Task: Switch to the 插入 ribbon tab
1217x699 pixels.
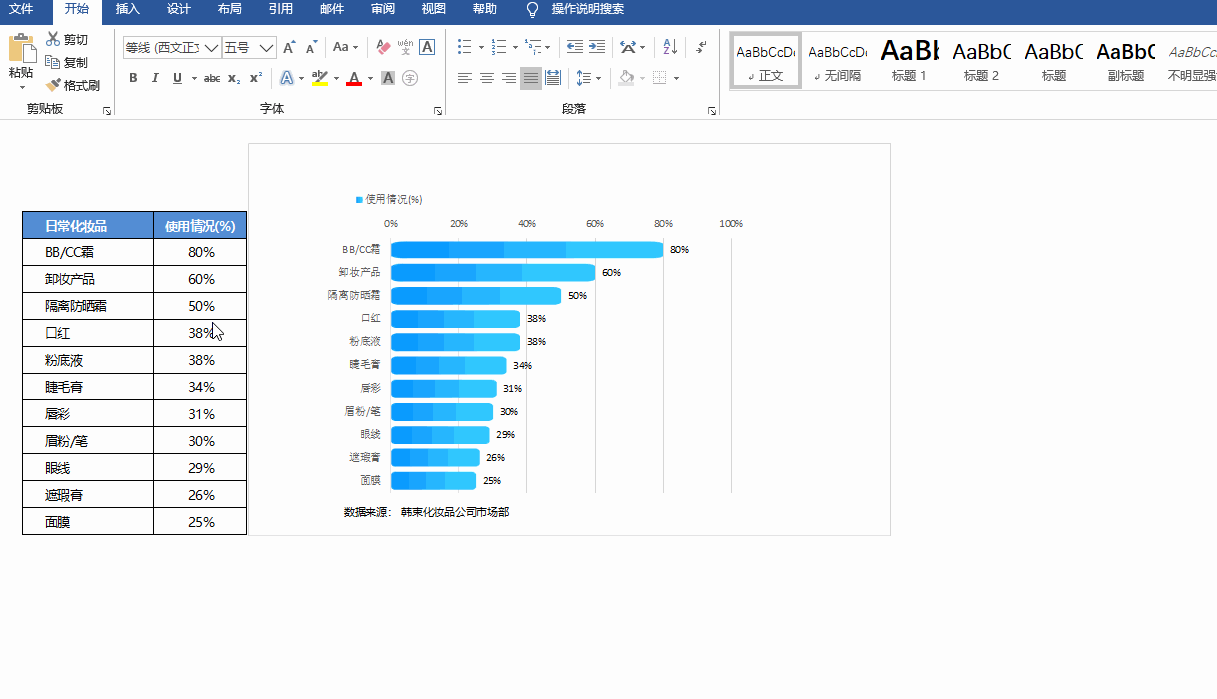Action: (127, 10)
